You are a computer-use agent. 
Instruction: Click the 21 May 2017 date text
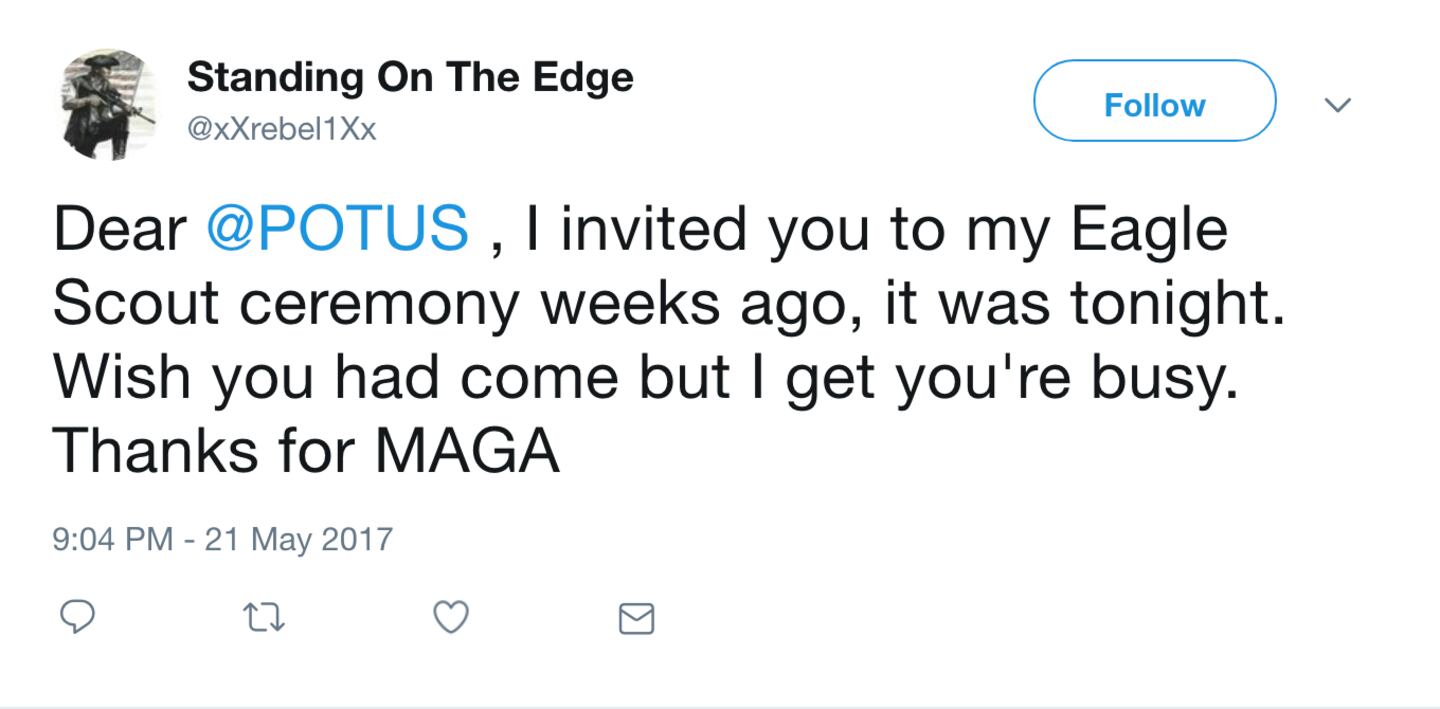[x=299, y=540]
